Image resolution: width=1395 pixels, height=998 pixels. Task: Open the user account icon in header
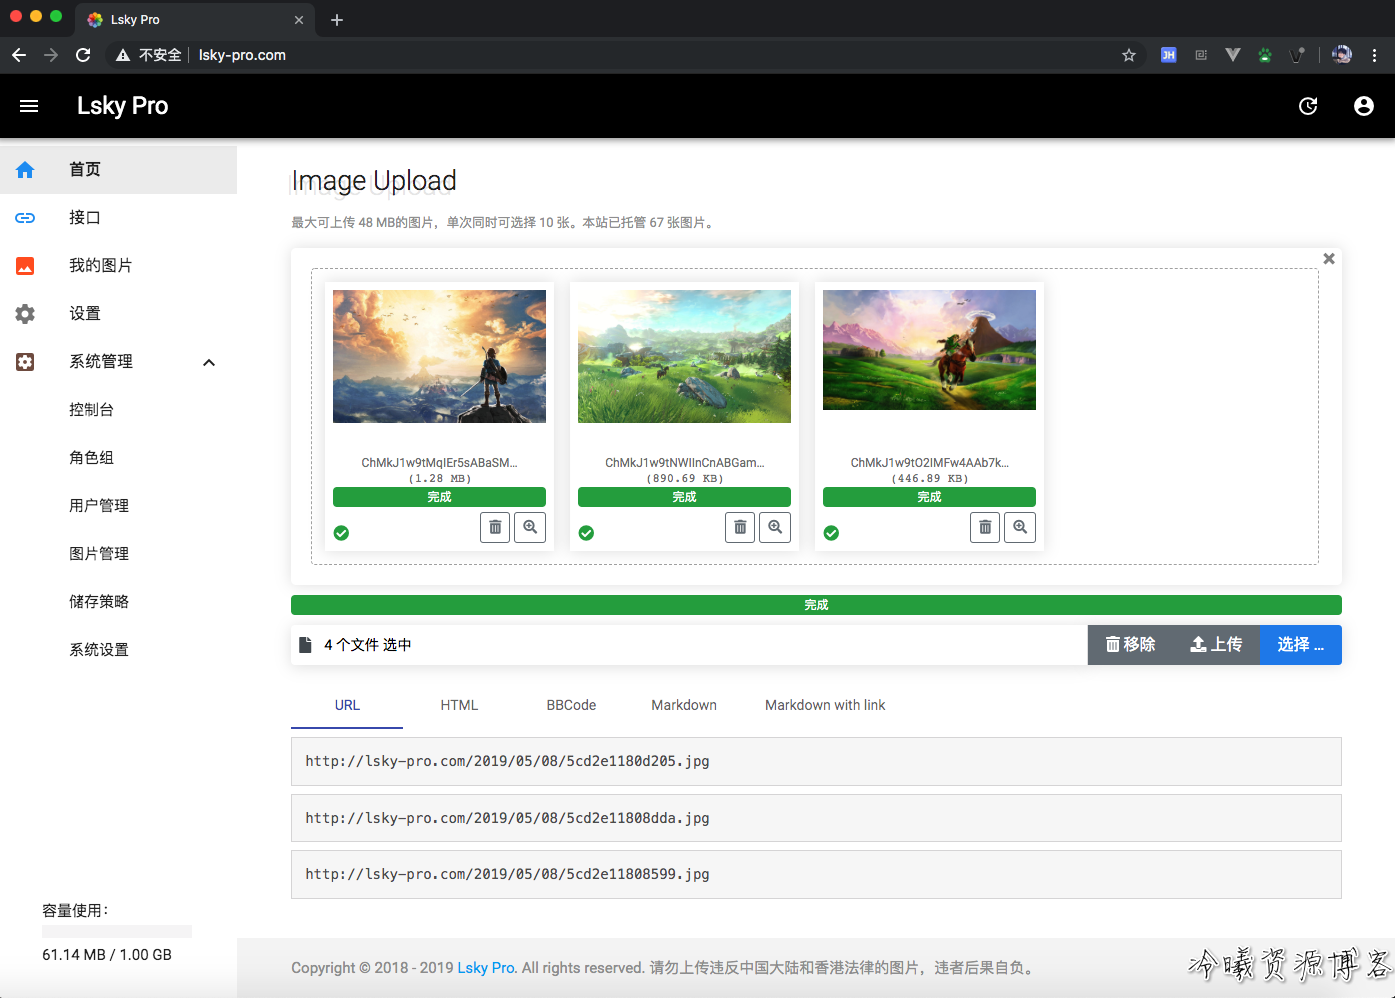(1364, 106)
